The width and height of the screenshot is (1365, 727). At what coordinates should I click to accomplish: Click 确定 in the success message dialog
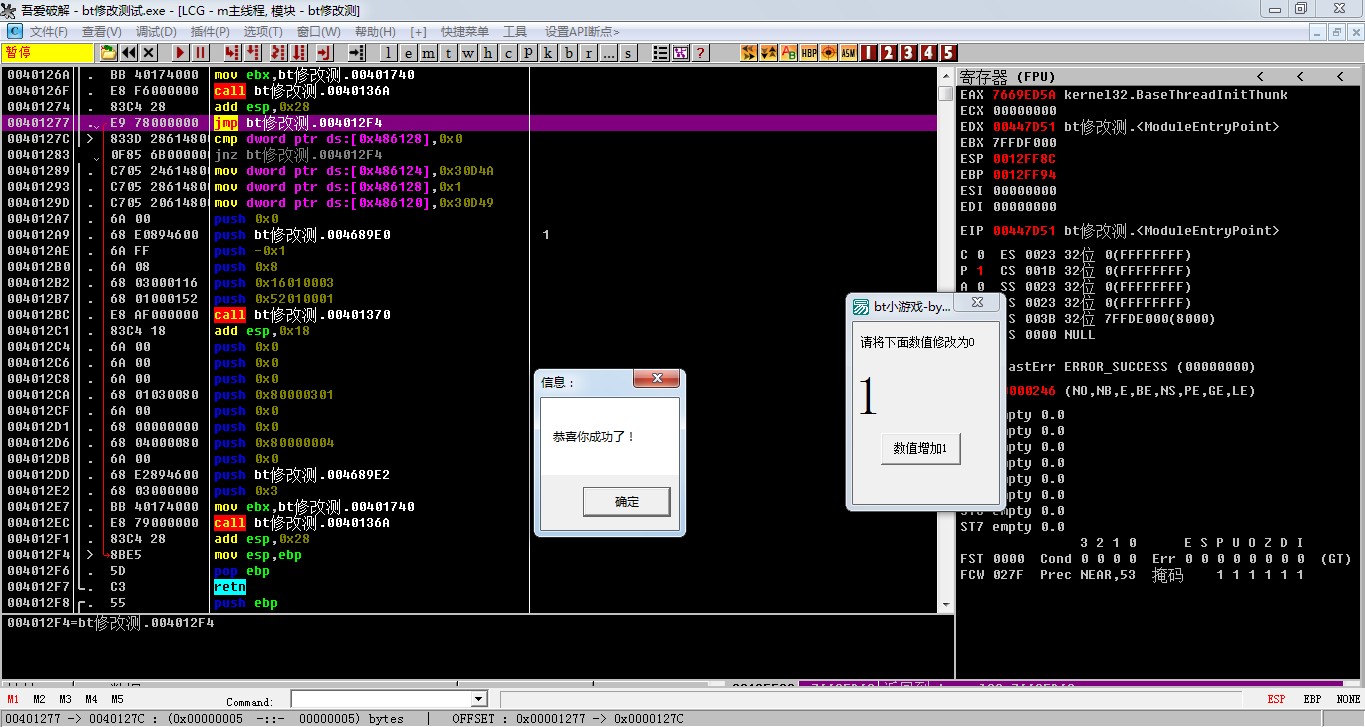(626, 502)
